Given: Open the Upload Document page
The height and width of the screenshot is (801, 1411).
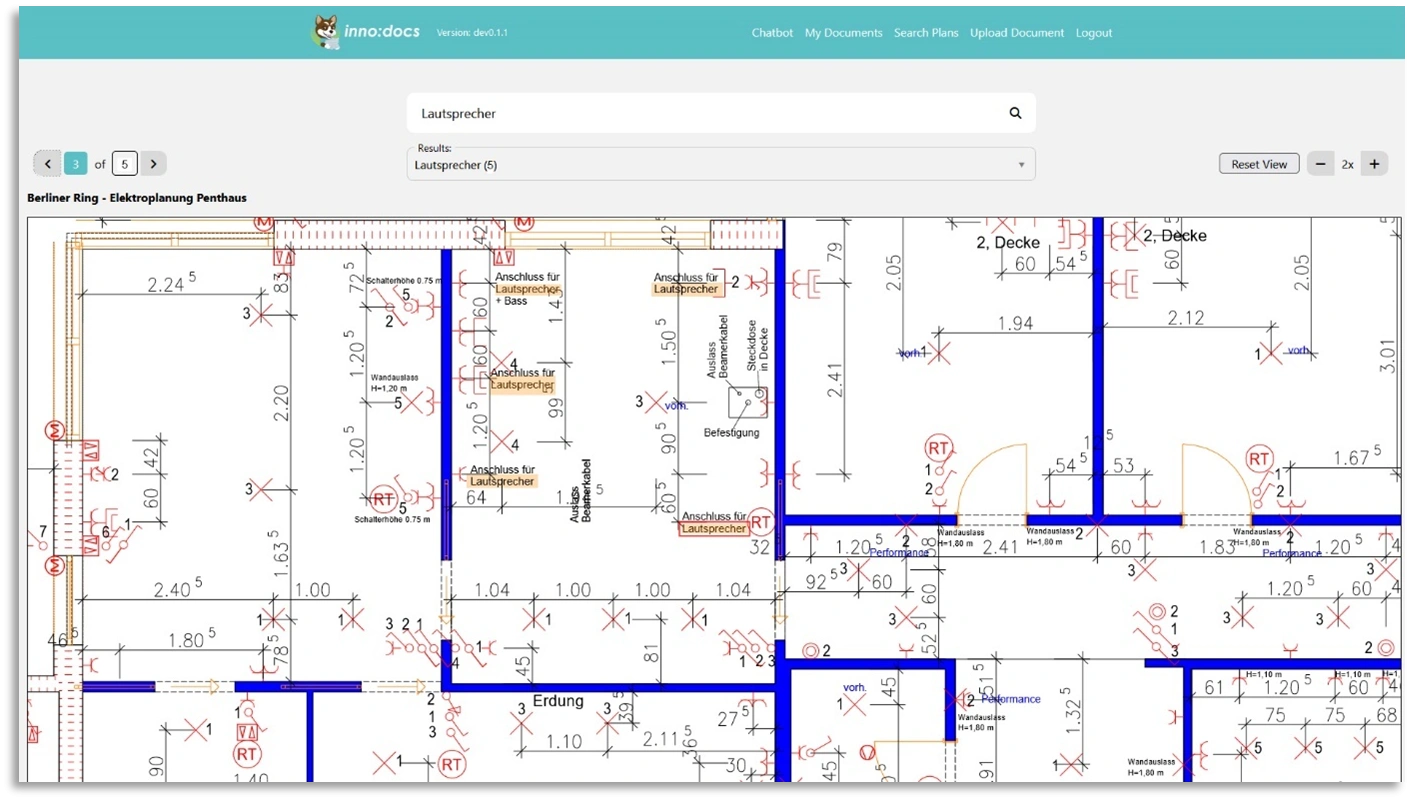Looking at the screenshot, I should coord(1017,33).
